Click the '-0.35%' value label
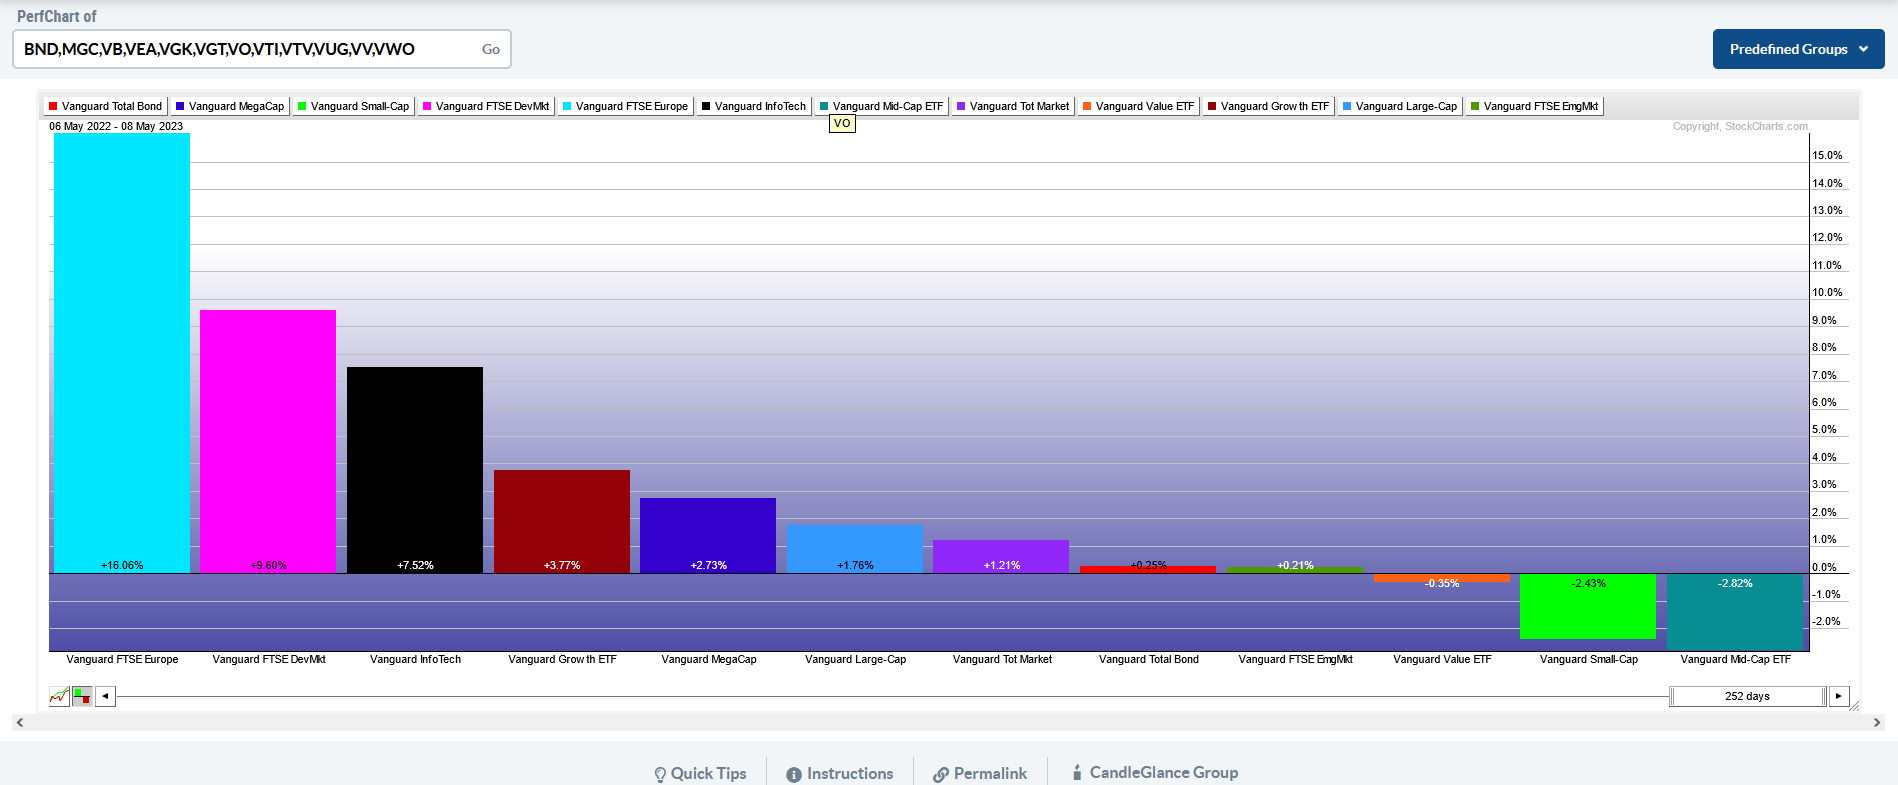 coord(1442,583)
